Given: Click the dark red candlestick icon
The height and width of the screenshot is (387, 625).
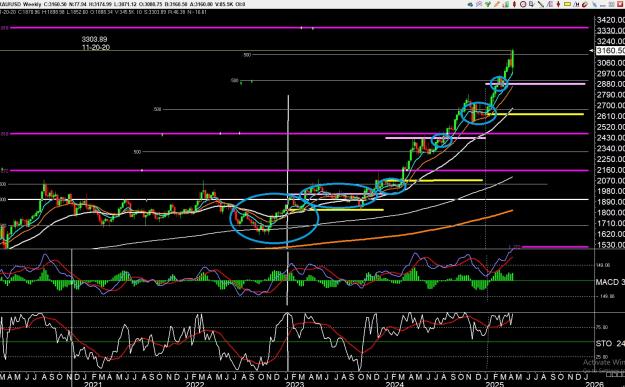Looking at the screenshot, I should pyautogui.click(x=515, y=4).
